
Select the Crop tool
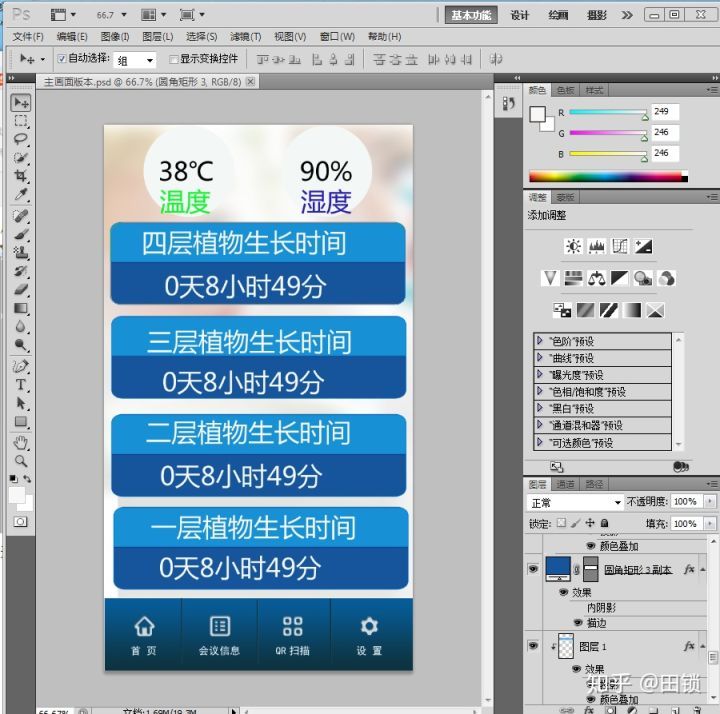coord(21,176)
